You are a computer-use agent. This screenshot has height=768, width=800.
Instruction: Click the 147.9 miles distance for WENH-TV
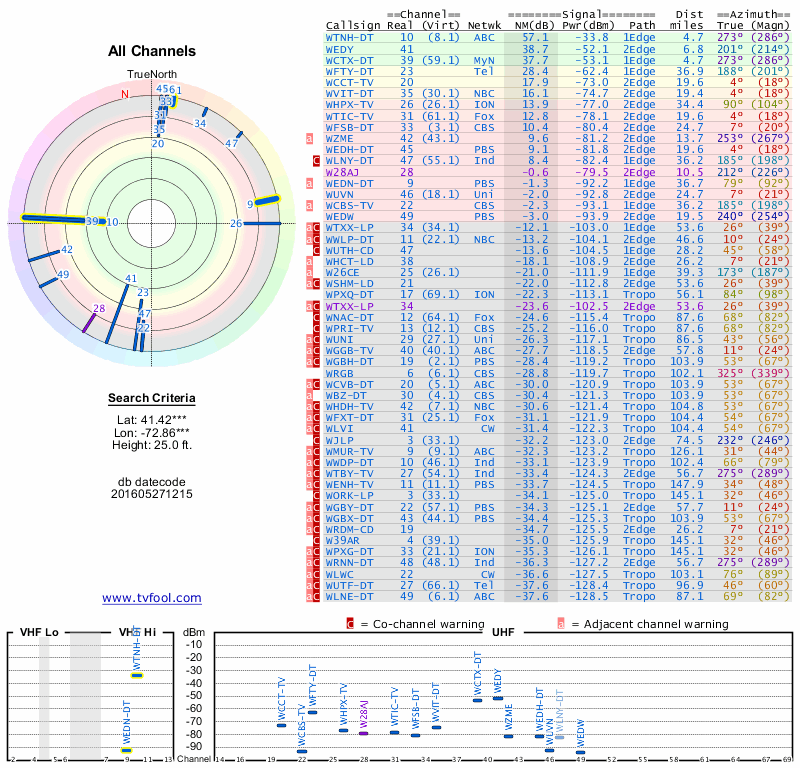point(687,484)
